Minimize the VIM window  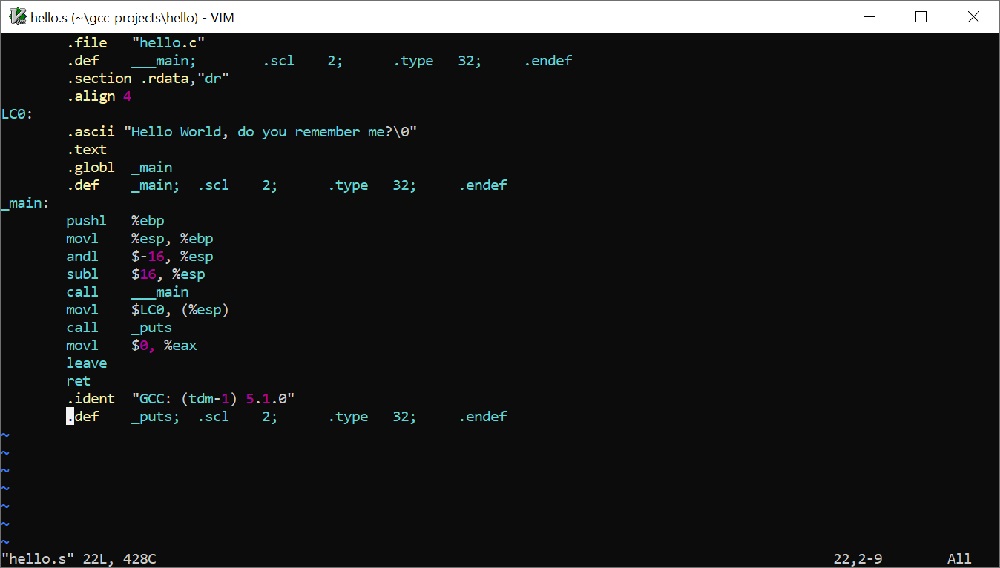point(869,17)
